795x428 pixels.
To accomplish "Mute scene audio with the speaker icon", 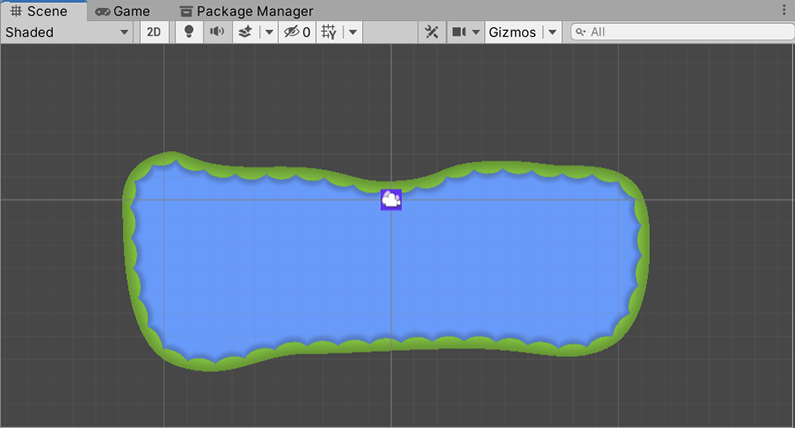I will pyautogui.click(x=216, y=32).
